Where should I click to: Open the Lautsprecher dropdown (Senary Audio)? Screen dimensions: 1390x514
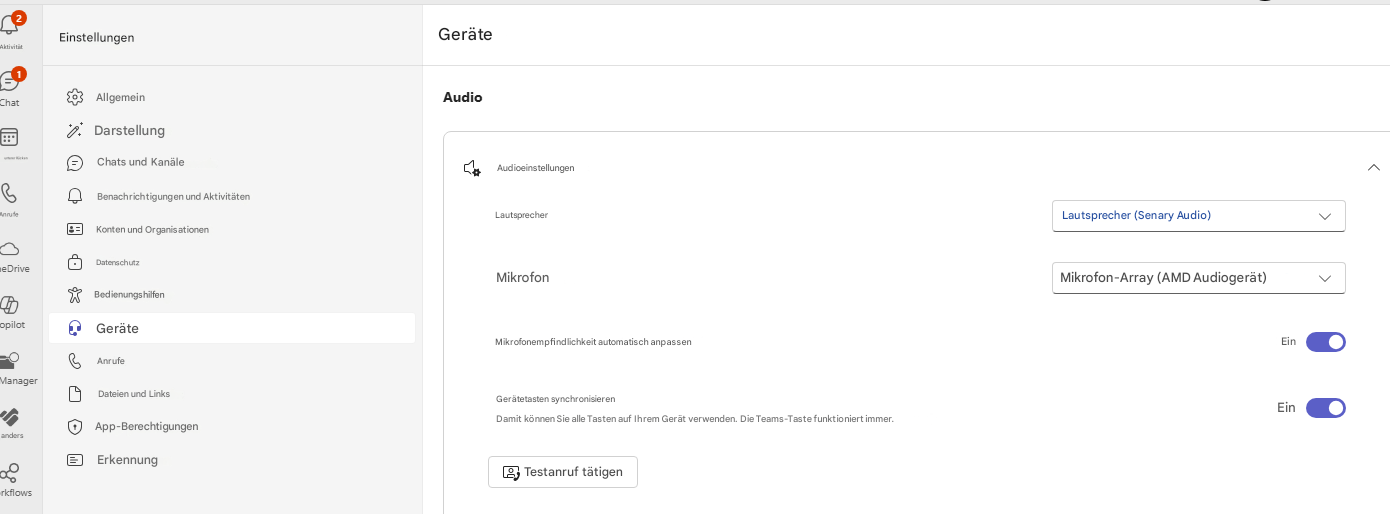[x=1199, y=216]
